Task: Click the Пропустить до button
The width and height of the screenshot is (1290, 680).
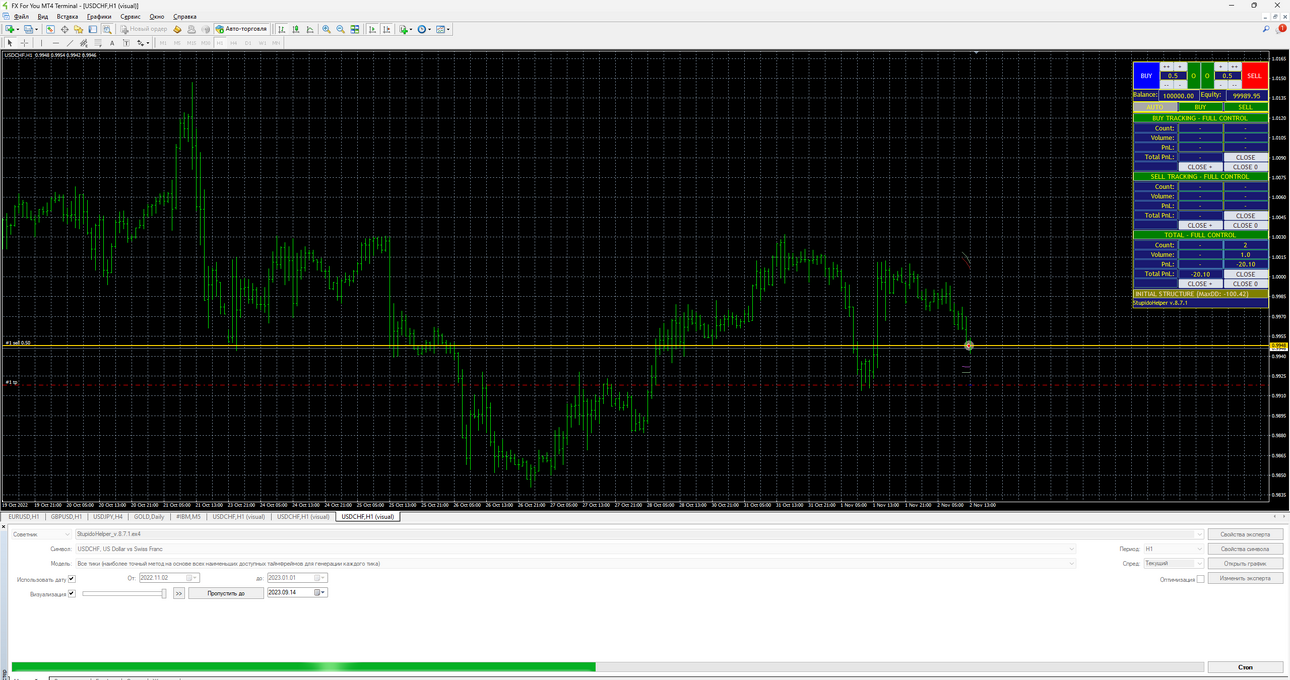Action: (x=226, y=593)
